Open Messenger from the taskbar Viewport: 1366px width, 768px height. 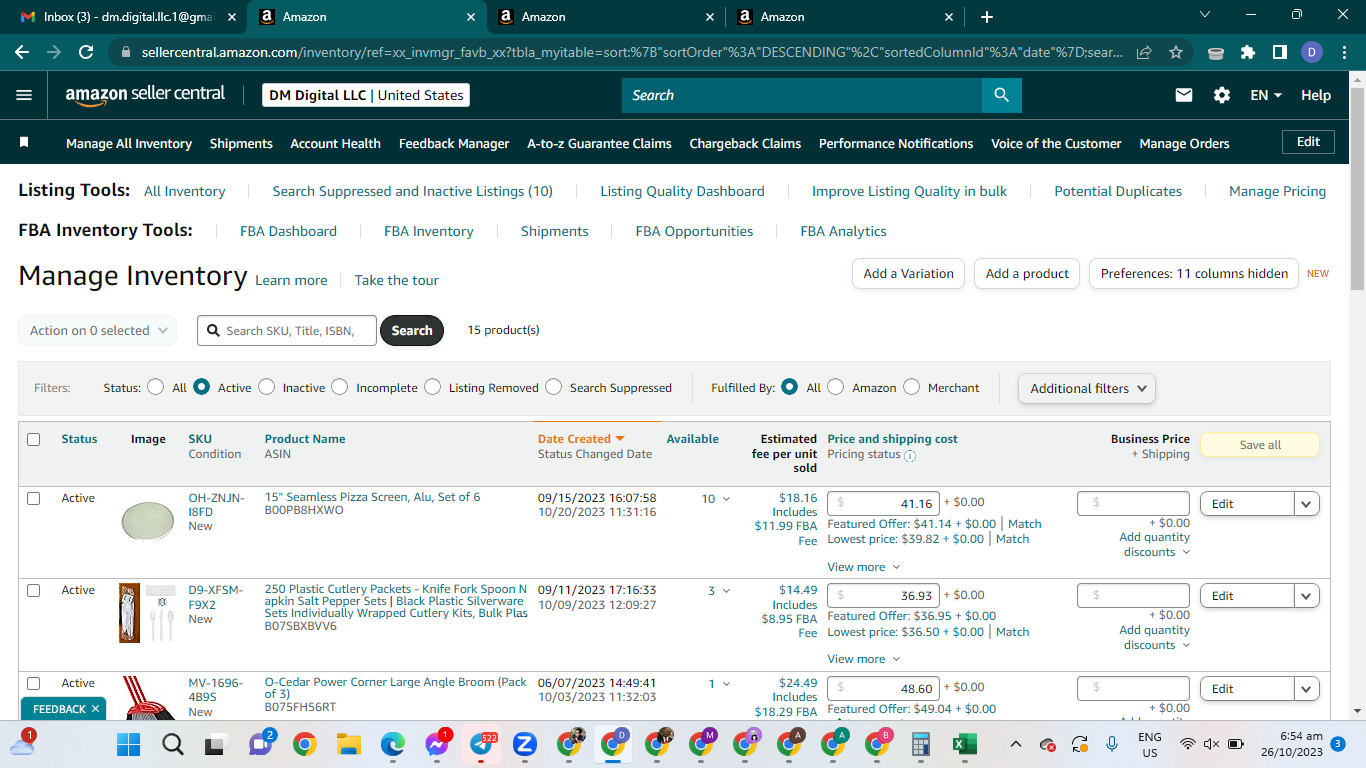point(436,744)
